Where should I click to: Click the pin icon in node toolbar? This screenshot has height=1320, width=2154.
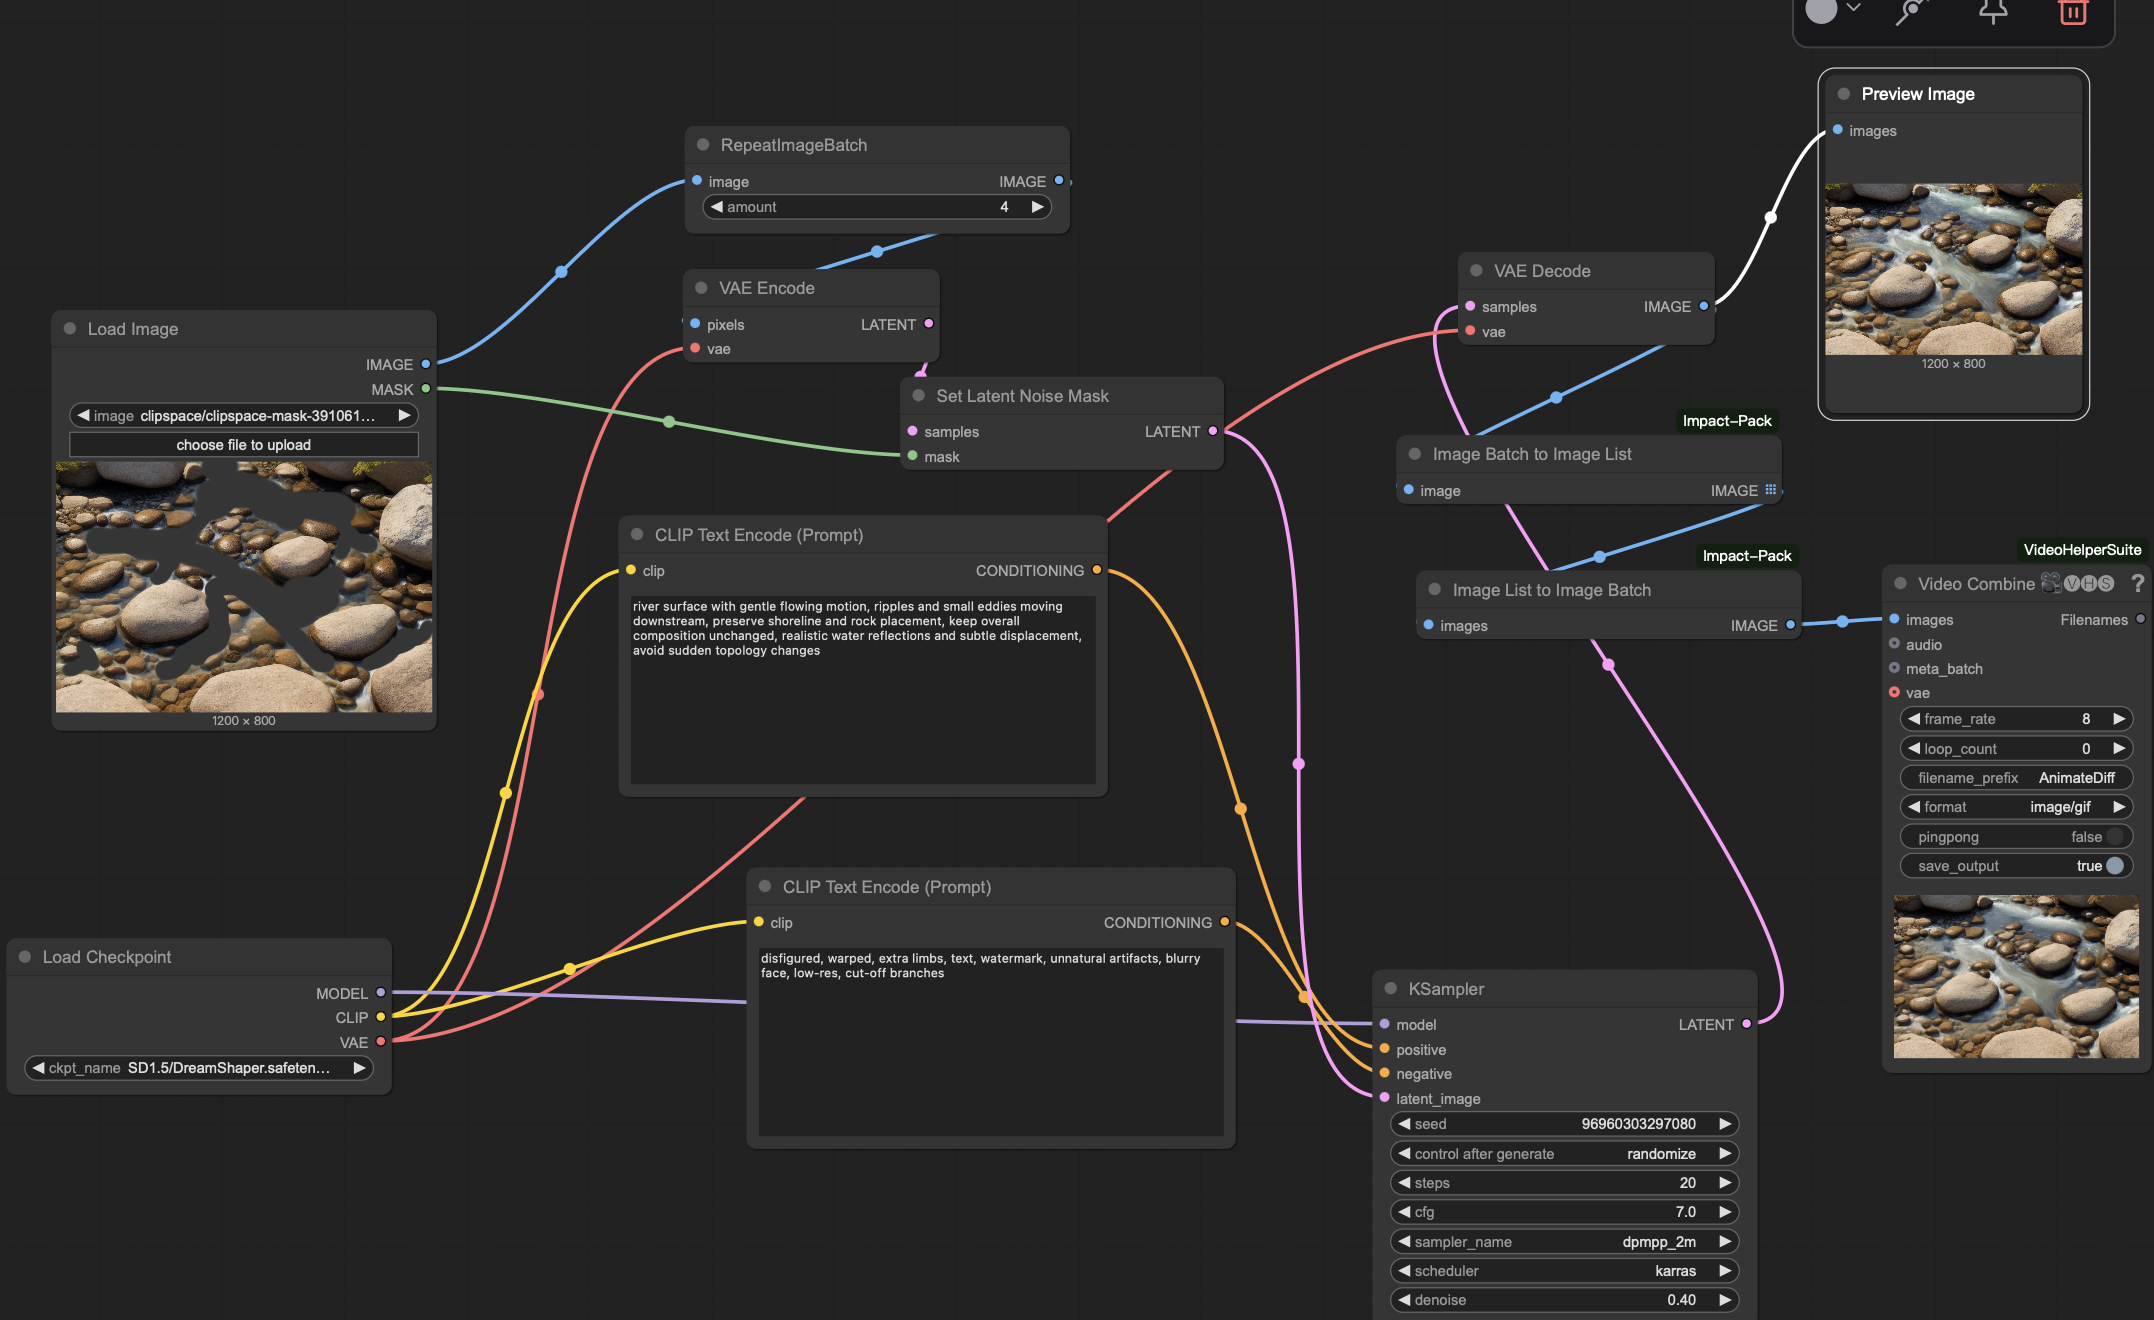pos(1992,12)
